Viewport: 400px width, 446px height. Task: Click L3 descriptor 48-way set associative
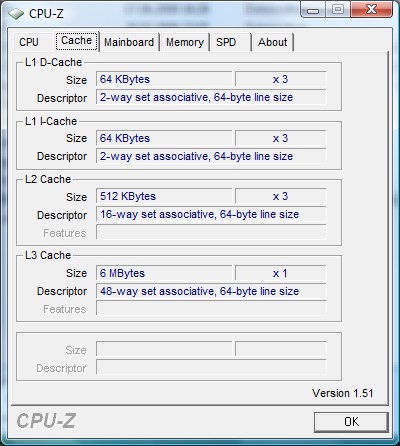[x=211, y=291]
